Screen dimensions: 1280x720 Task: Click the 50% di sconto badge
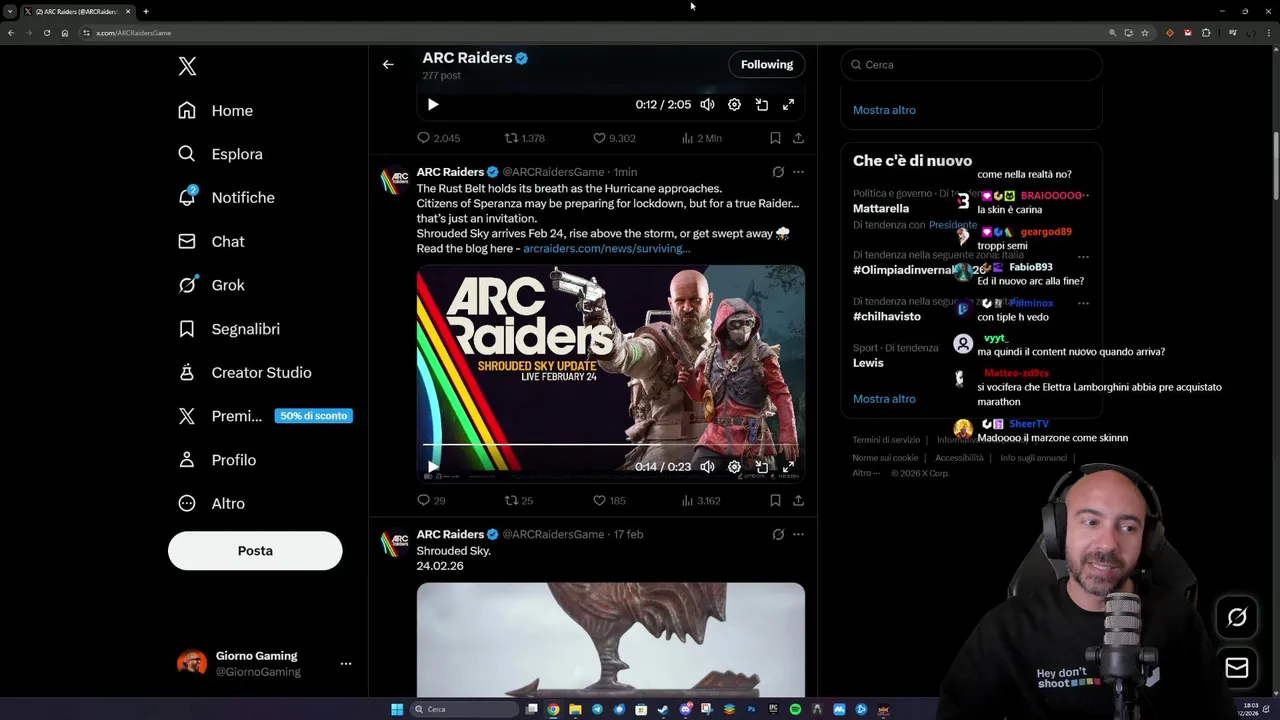tap(314, 416)
